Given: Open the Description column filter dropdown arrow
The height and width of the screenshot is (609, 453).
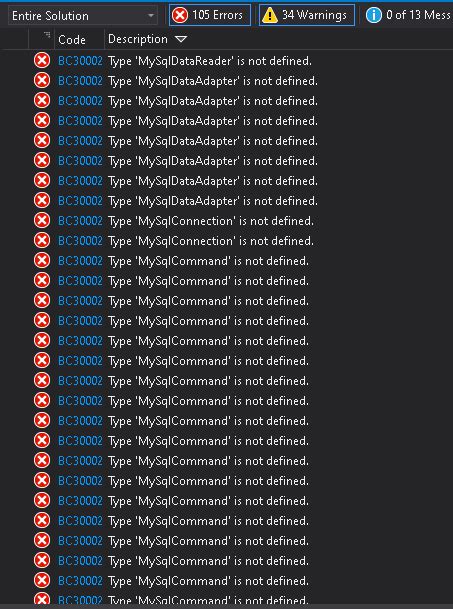Looking at the screenshot, I should tap(181, 39).
